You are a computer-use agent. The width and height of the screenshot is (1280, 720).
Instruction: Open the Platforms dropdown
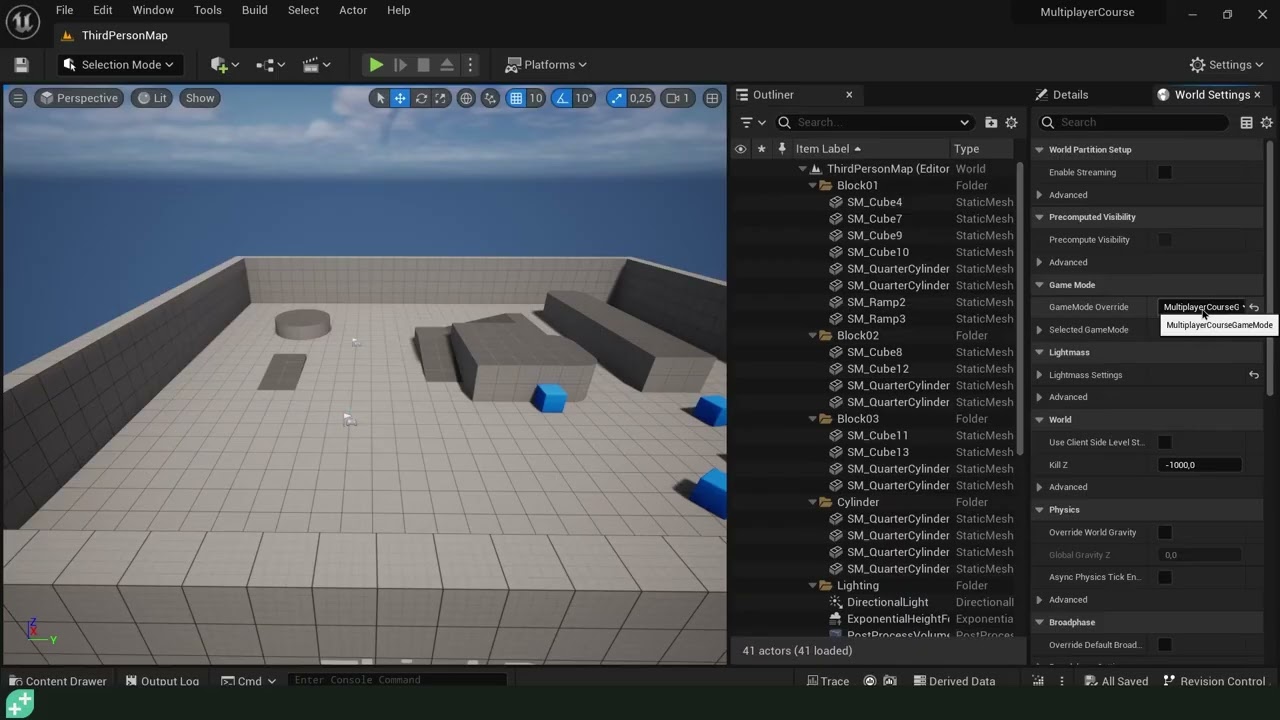[546, 65]
